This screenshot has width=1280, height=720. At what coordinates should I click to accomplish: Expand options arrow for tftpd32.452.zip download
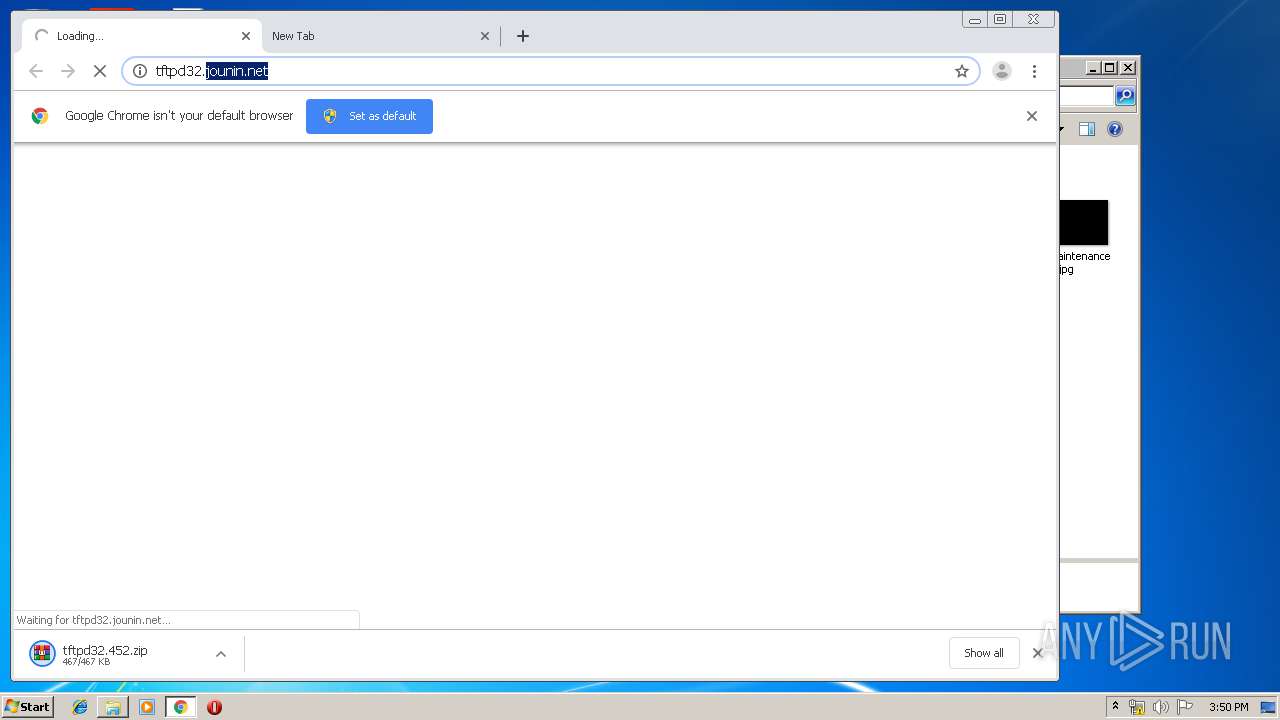221,654
